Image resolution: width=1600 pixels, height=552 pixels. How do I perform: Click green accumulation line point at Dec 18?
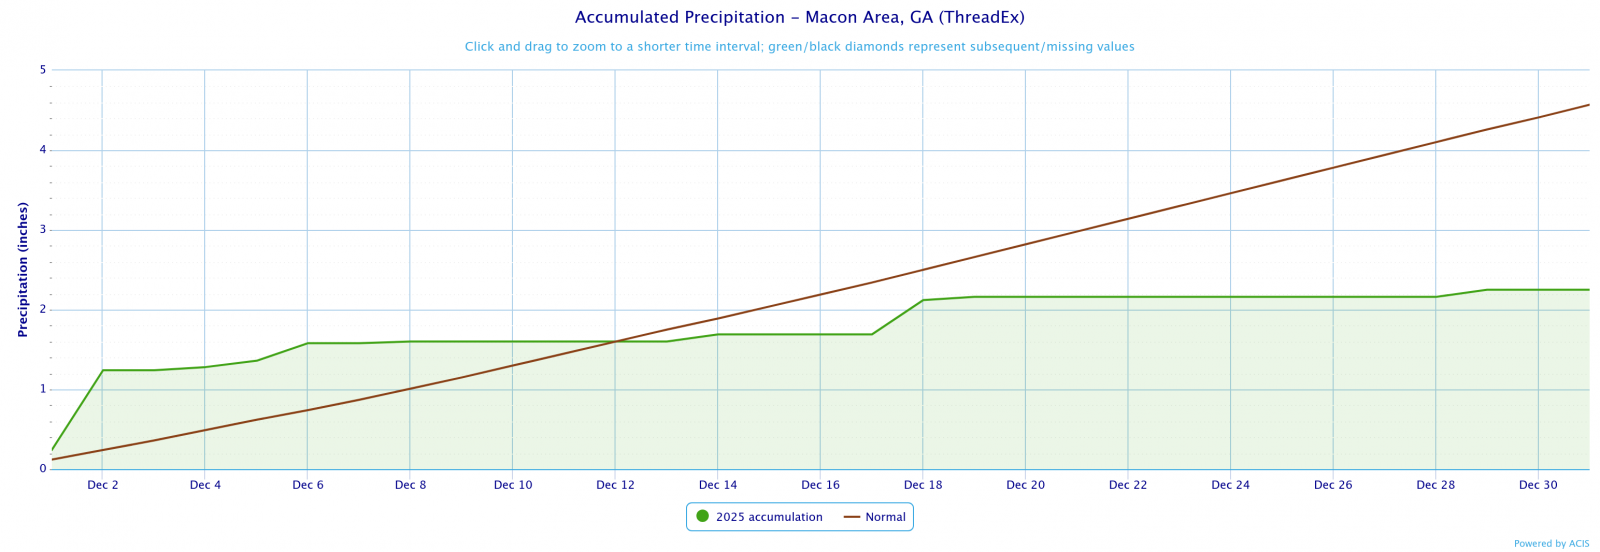(x=923, y=300)
